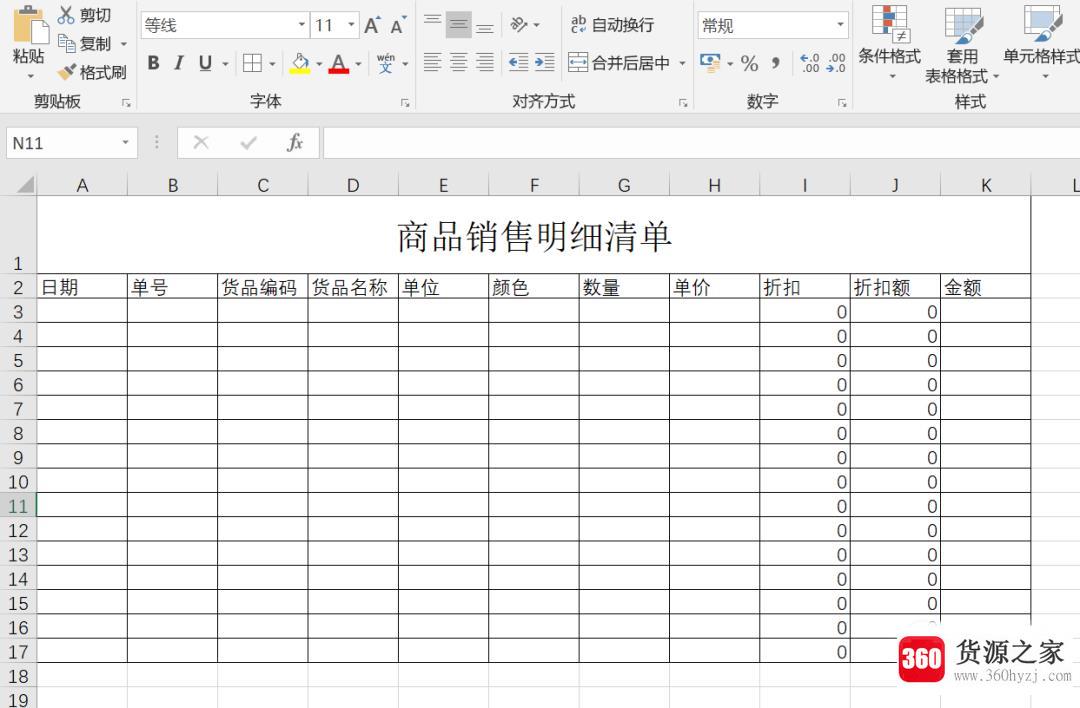This screenshot has width=1080, height=708.
Task: Open the font color dropdown arrow
Action: point(358,64)
